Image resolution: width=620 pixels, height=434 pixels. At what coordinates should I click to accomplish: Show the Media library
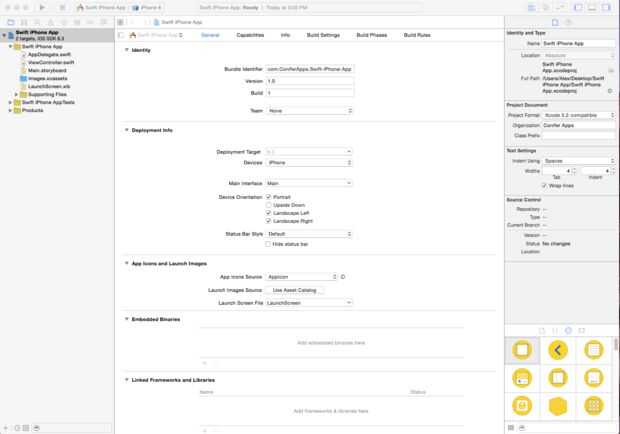pyautogui.click(x=581, y=330)
